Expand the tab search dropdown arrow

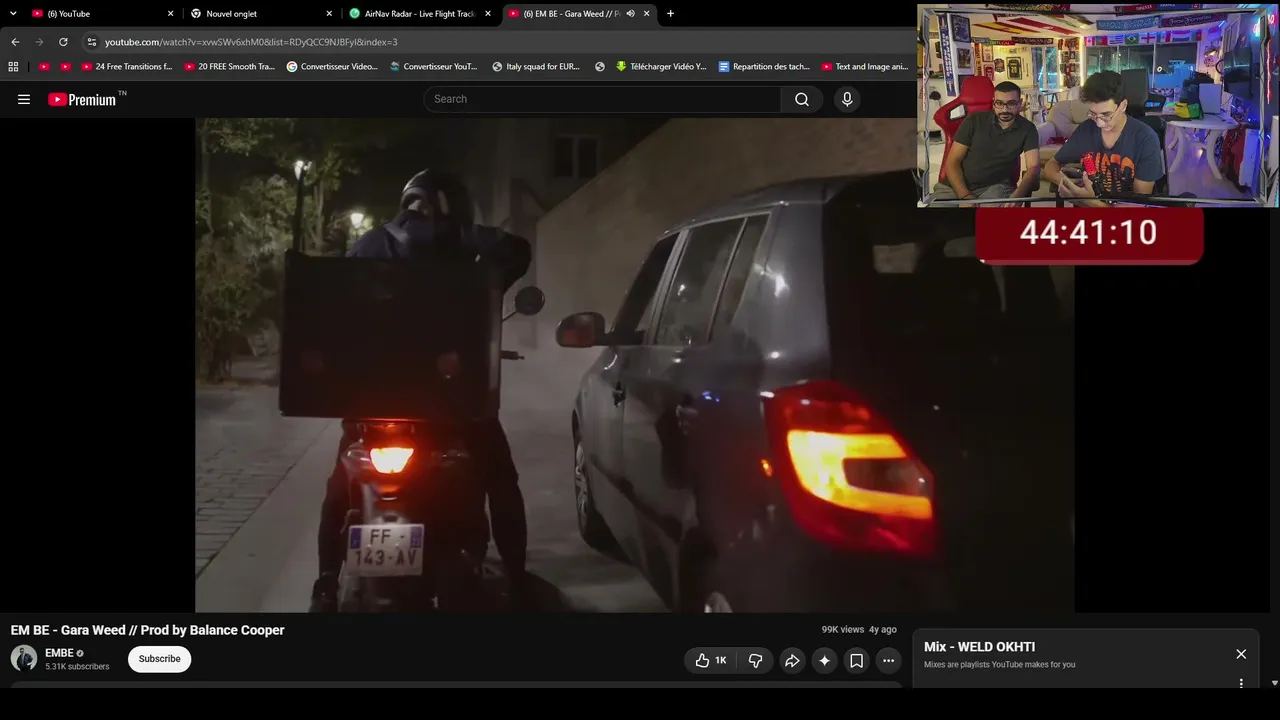pyautogui.click(x=13, y=14)
